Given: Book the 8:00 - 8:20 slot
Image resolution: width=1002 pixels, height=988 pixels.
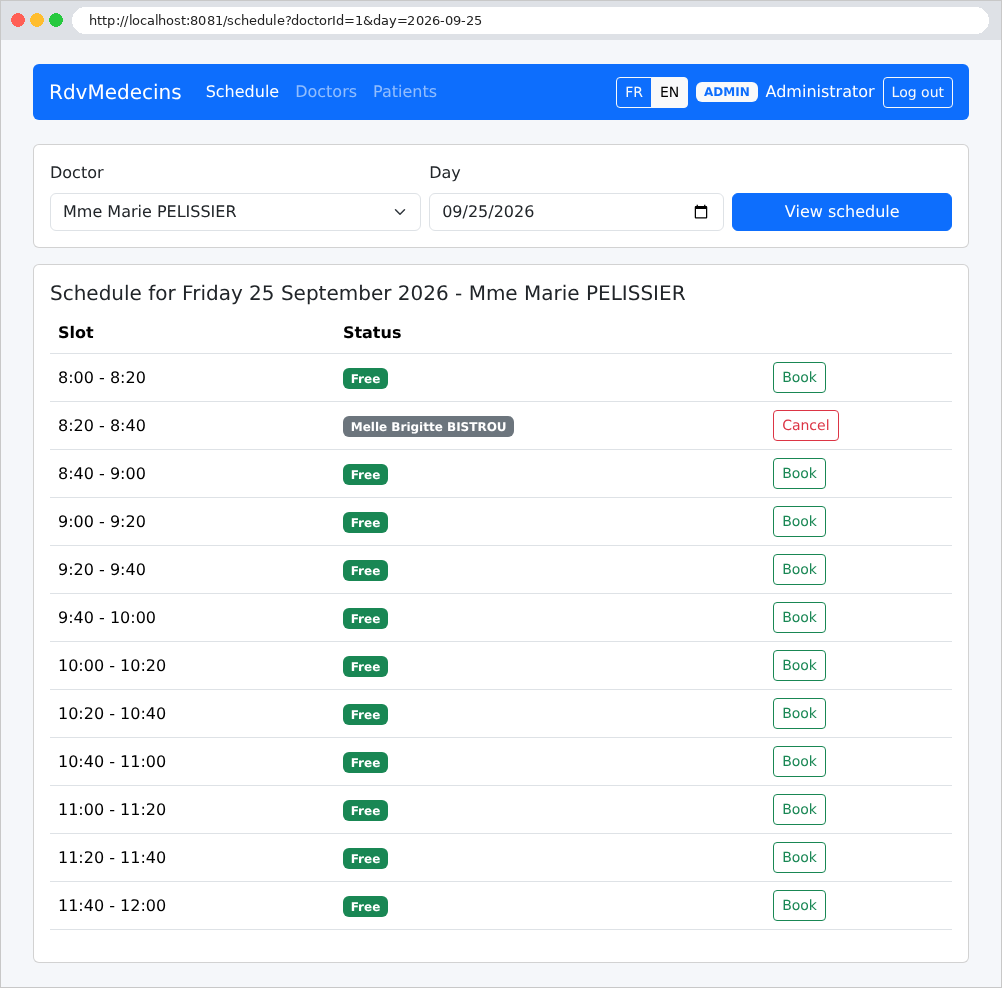Looking at the screenshot, I should 799,377.
